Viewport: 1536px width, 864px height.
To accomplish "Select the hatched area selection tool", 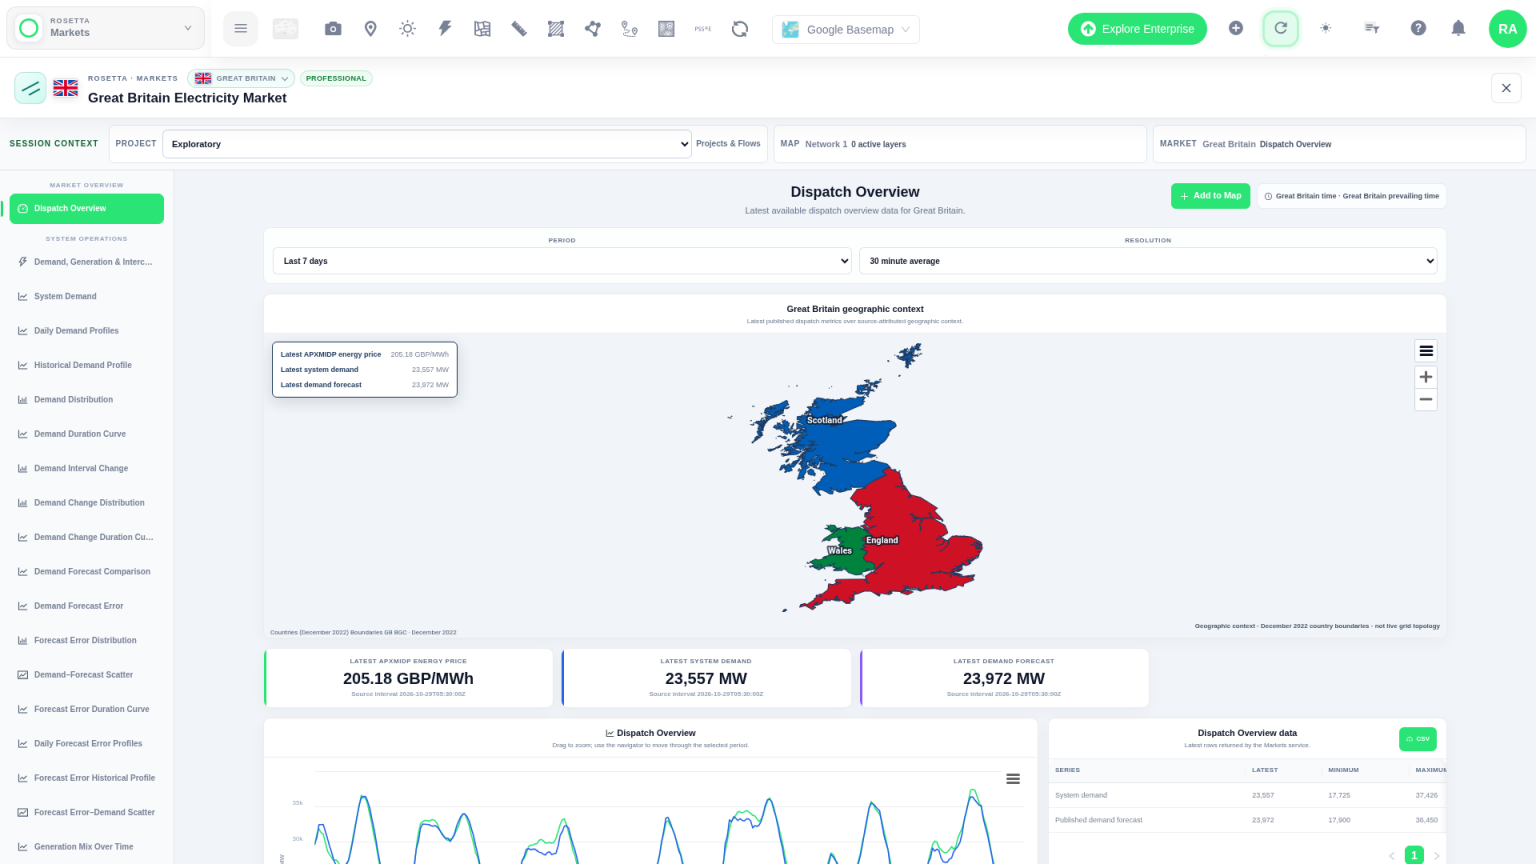I will coord(556,29).
